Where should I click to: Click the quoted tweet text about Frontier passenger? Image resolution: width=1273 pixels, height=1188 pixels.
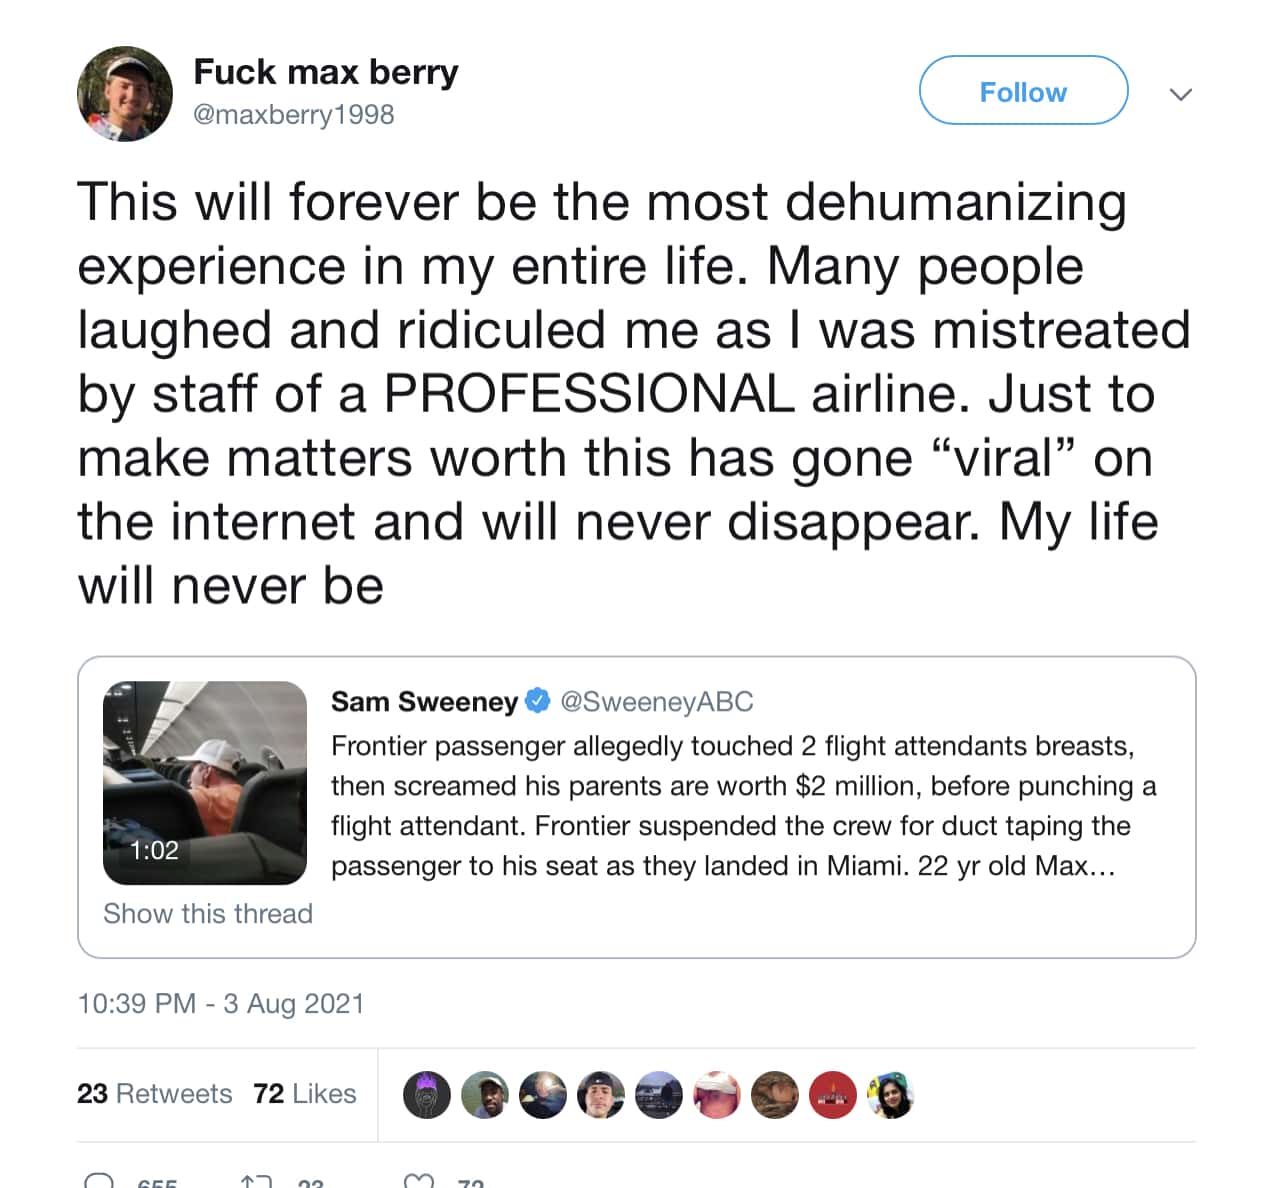743,806
